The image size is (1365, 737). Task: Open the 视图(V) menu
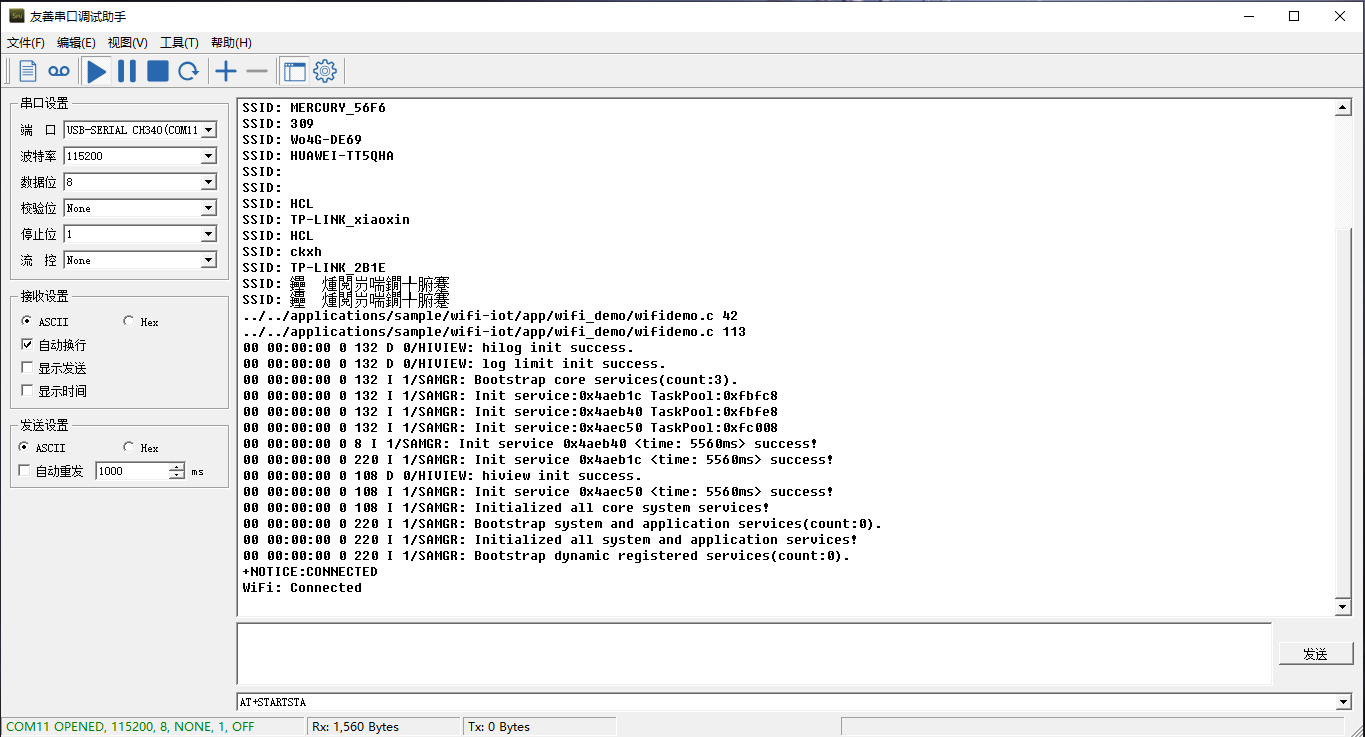(127, 43)
